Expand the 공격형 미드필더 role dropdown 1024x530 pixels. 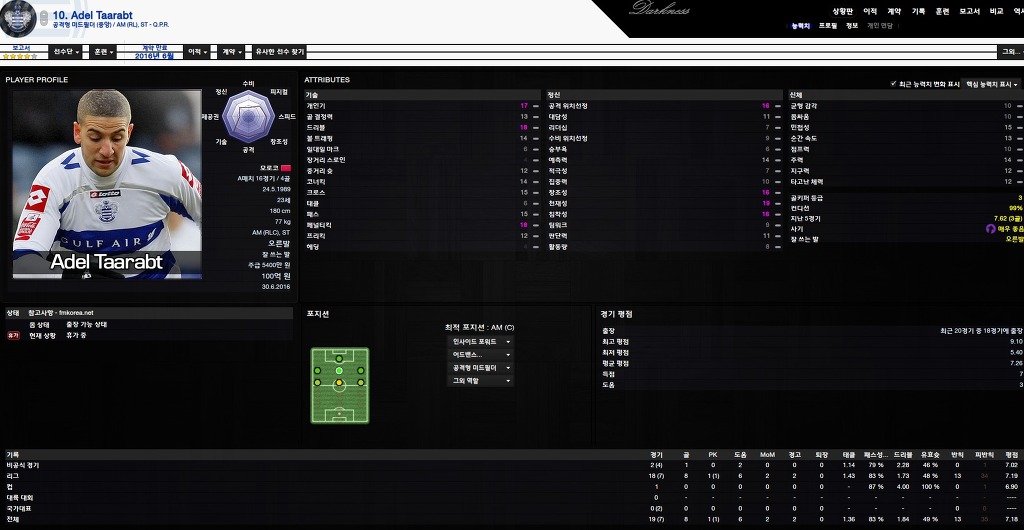(479, 367)
